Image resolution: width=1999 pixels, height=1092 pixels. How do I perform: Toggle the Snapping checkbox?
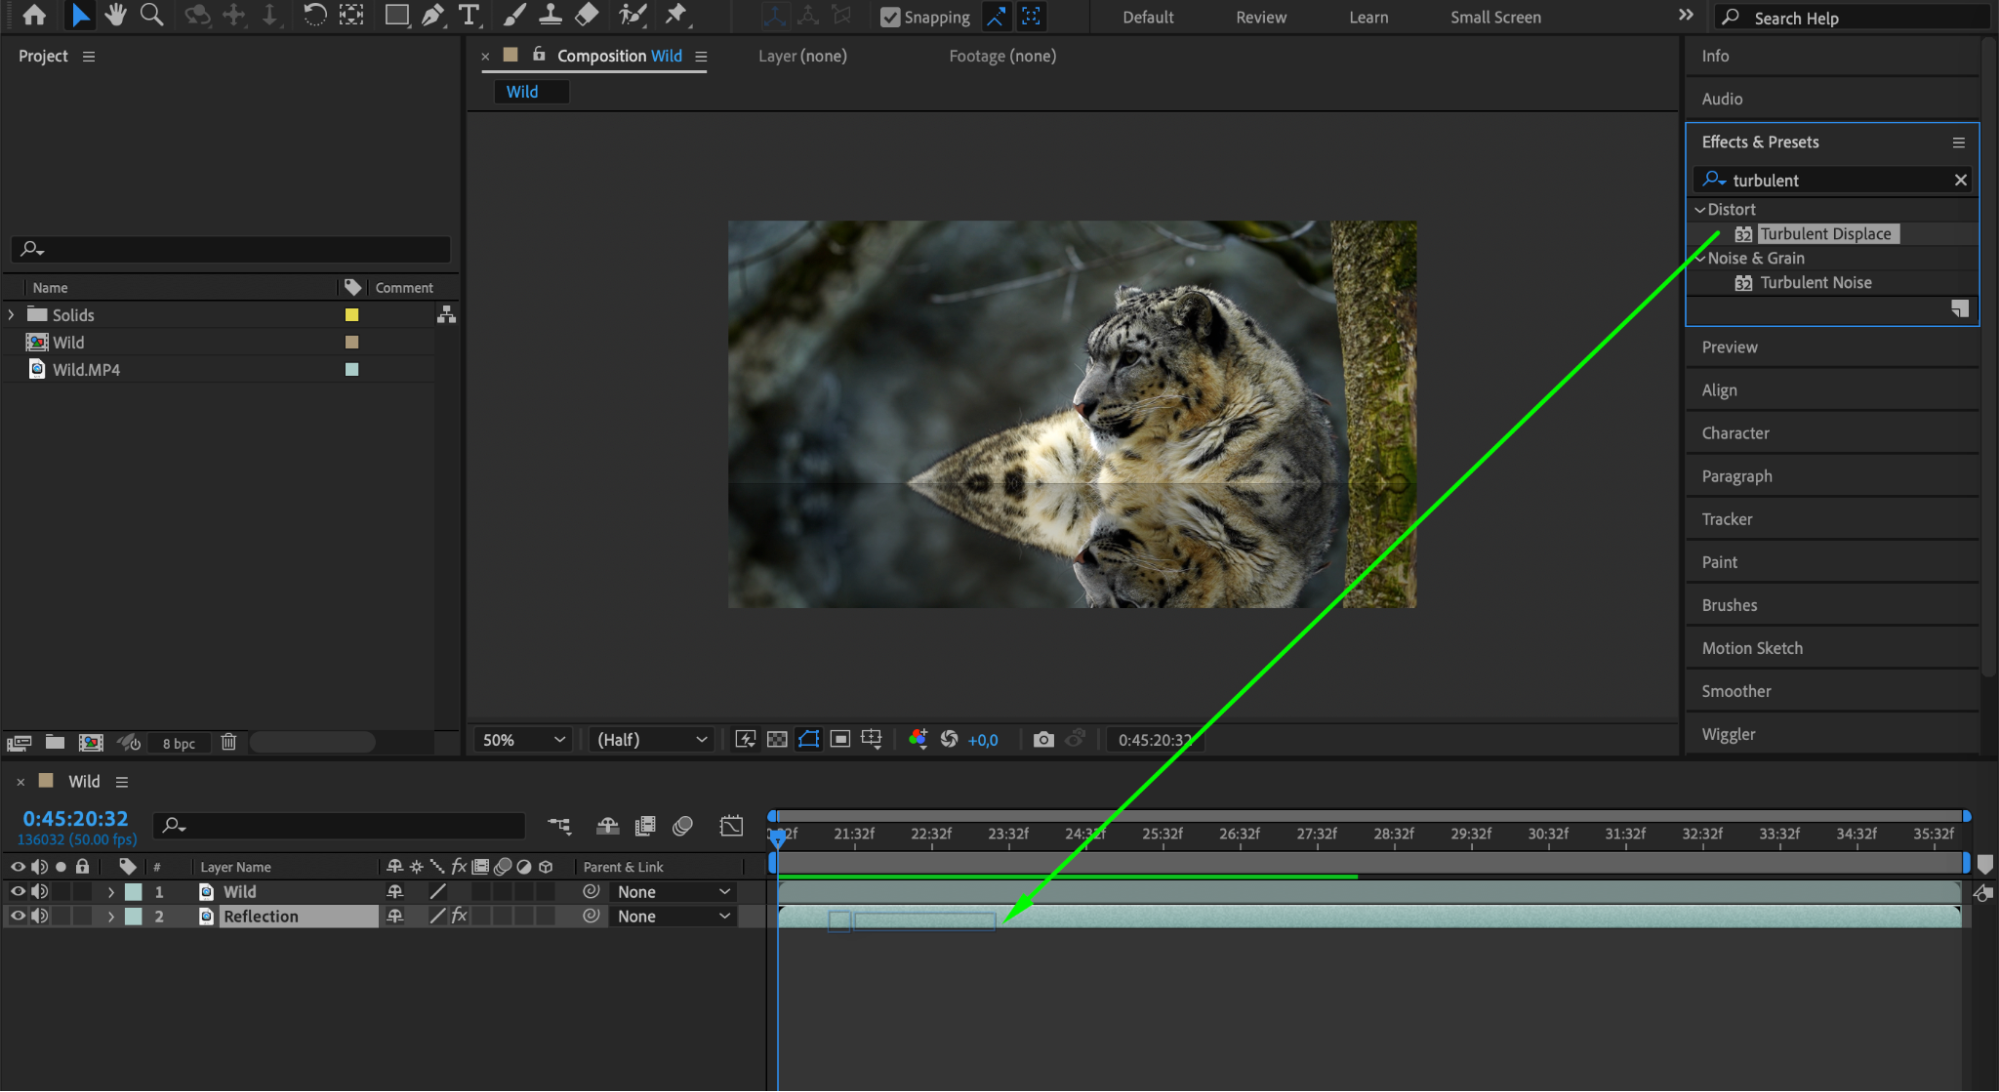tap(889, 17)
